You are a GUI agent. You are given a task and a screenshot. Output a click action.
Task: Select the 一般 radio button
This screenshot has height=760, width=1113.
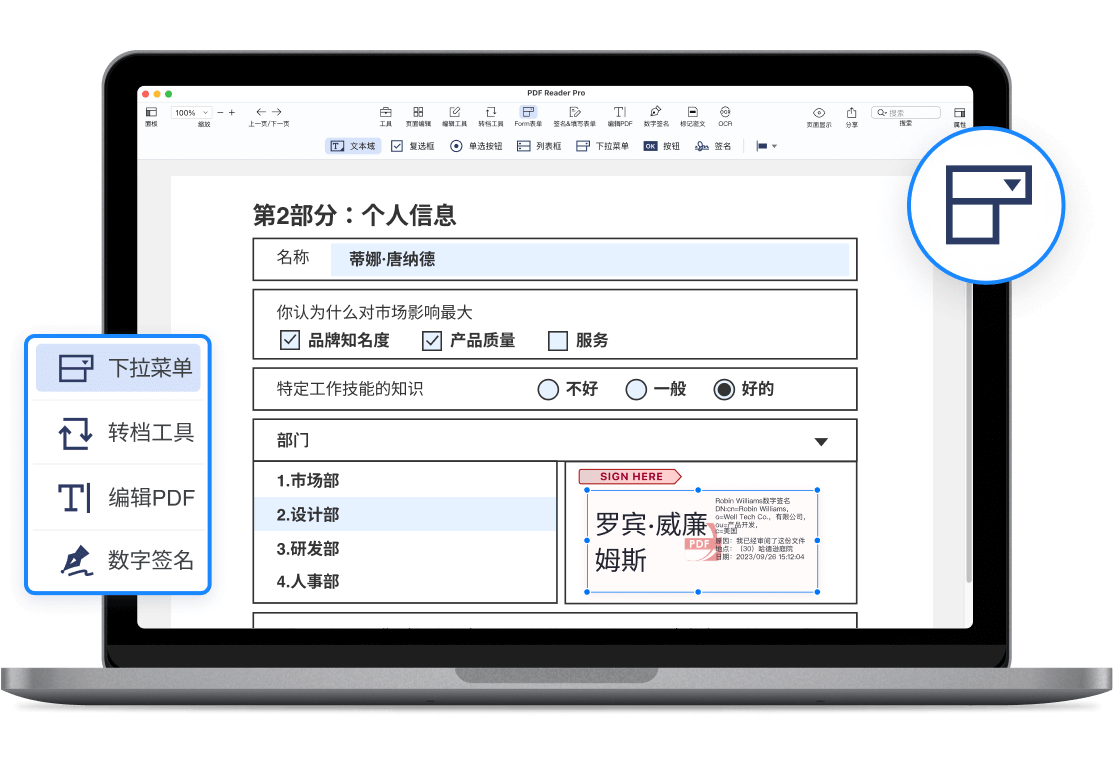point(636,390)
